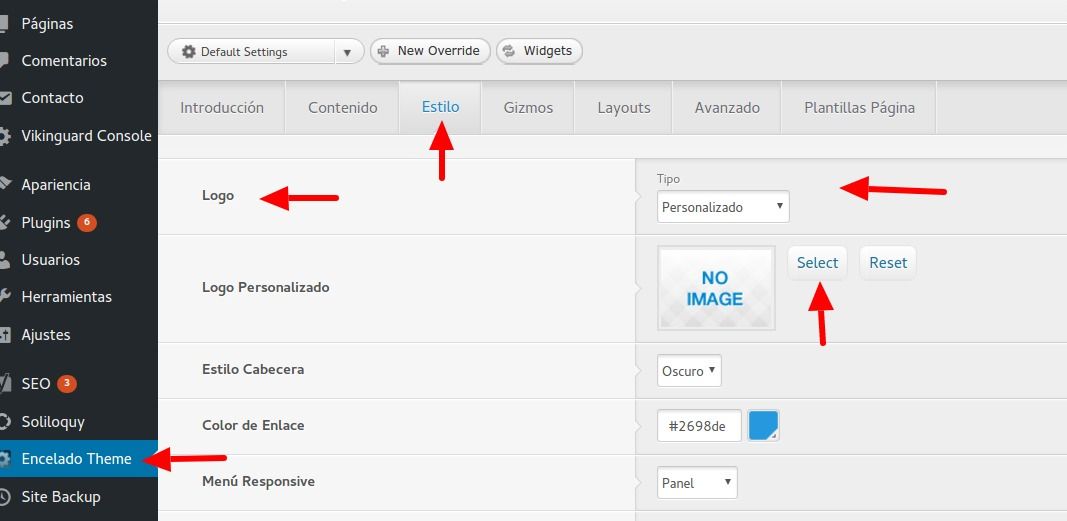Image resolution: width=1067 pixels, height=521 pixels.
Task: Click the Menú Responsive setting label
Action: click(259, 481)
